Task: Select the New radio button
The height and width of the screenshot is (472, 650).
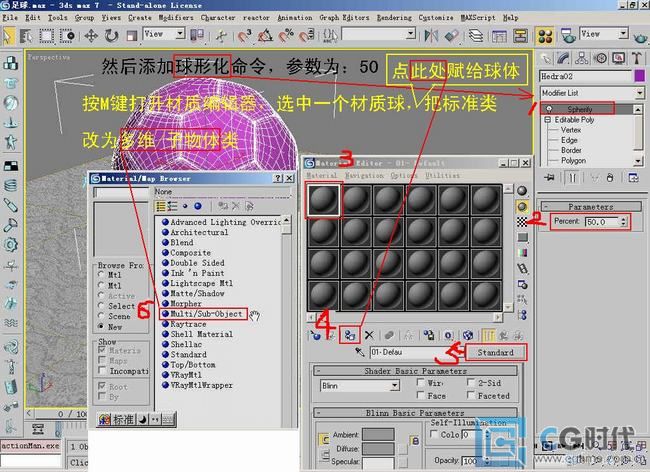Action: tap(101, 327)
